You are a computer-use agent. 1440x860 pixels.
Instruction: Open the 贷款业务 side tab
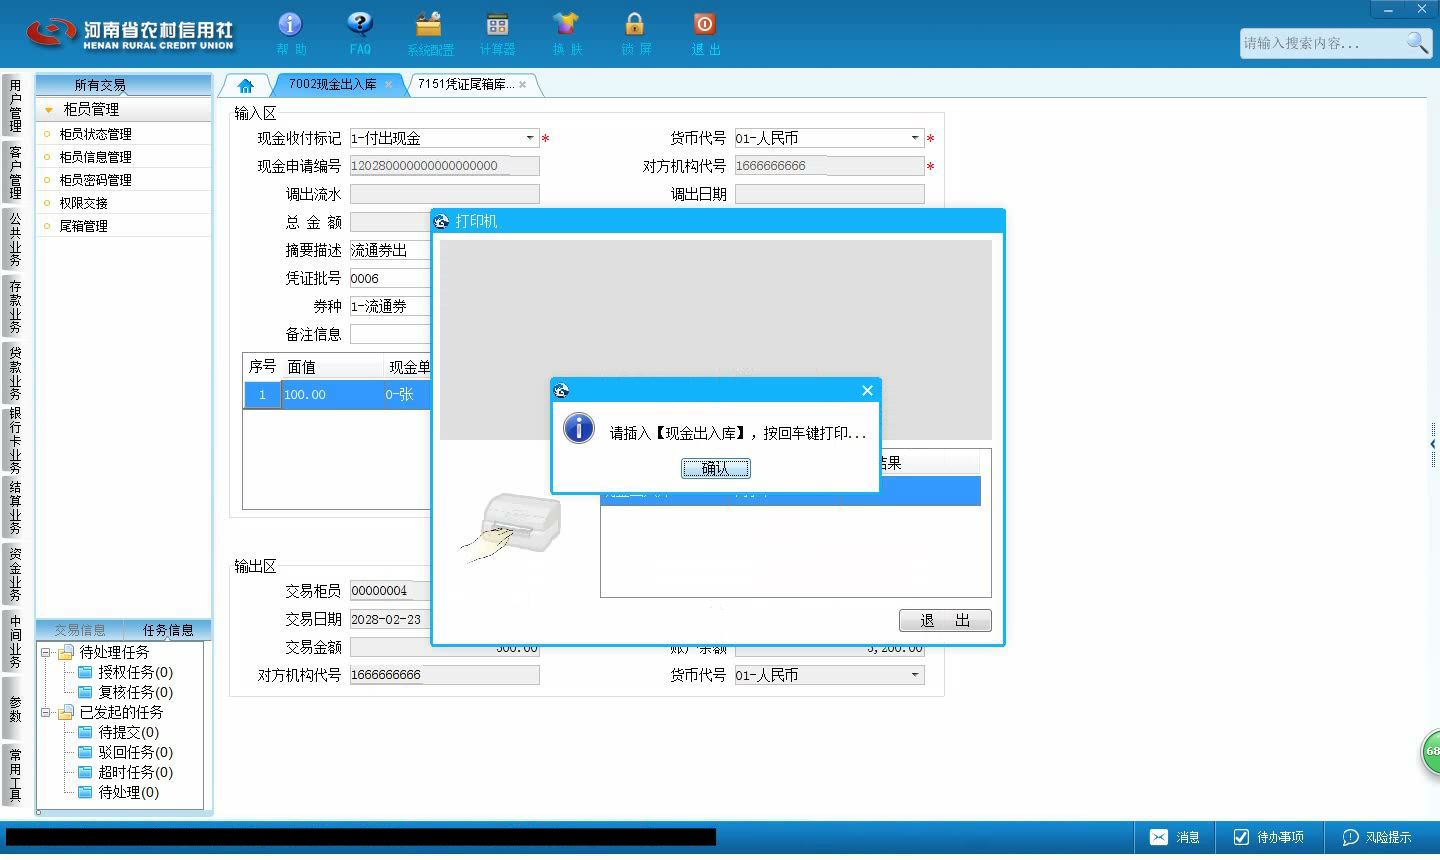[14, 373]
